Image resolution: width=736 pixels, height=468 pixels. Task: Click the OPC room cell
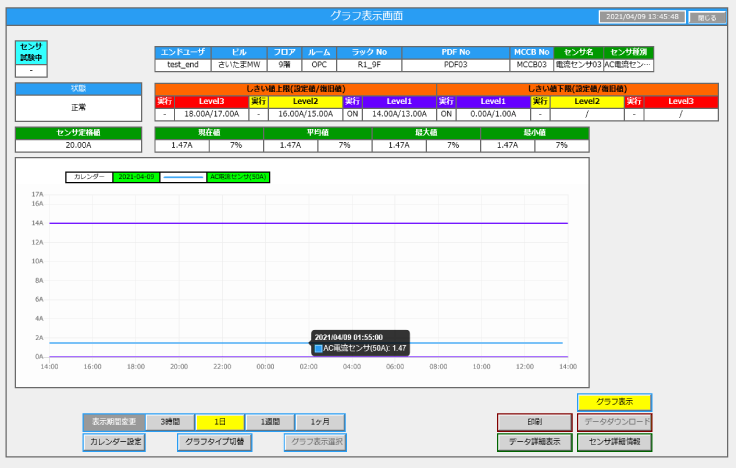click(x=319, y=65)
